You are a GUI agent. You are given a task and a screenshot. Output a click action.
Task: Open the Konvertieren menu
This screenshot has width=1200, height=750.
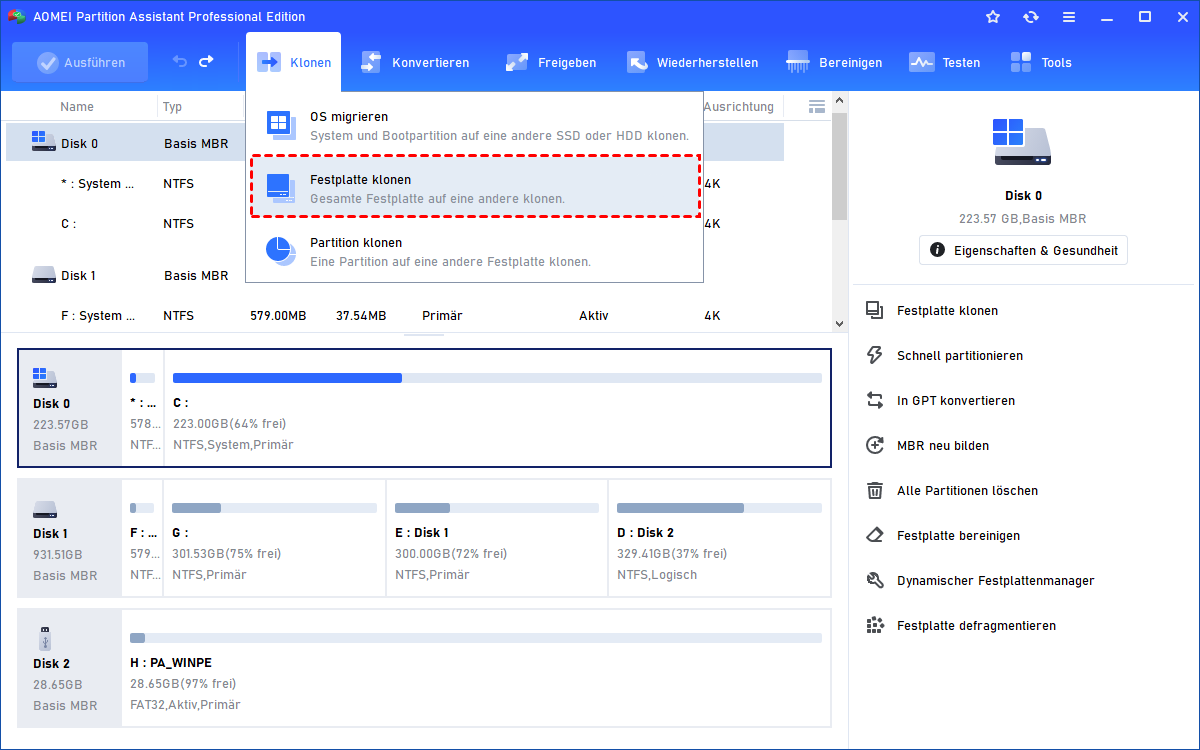click(x=415, y=62)
